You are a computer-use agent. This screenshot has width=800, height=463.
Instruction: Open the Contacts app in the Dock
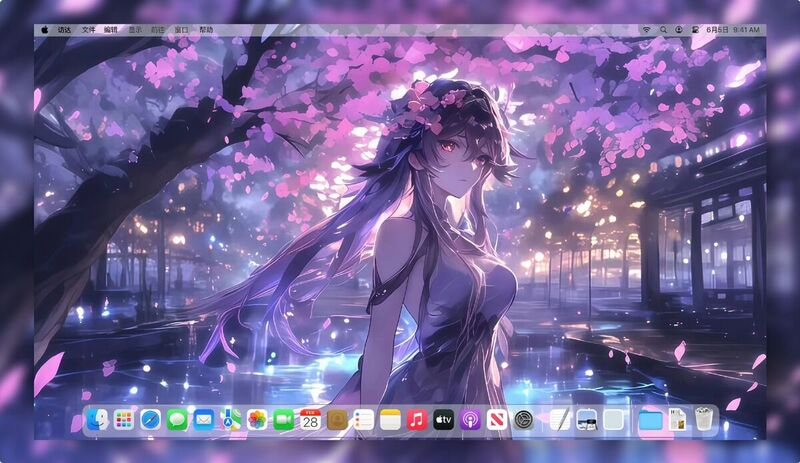(337, 420)
